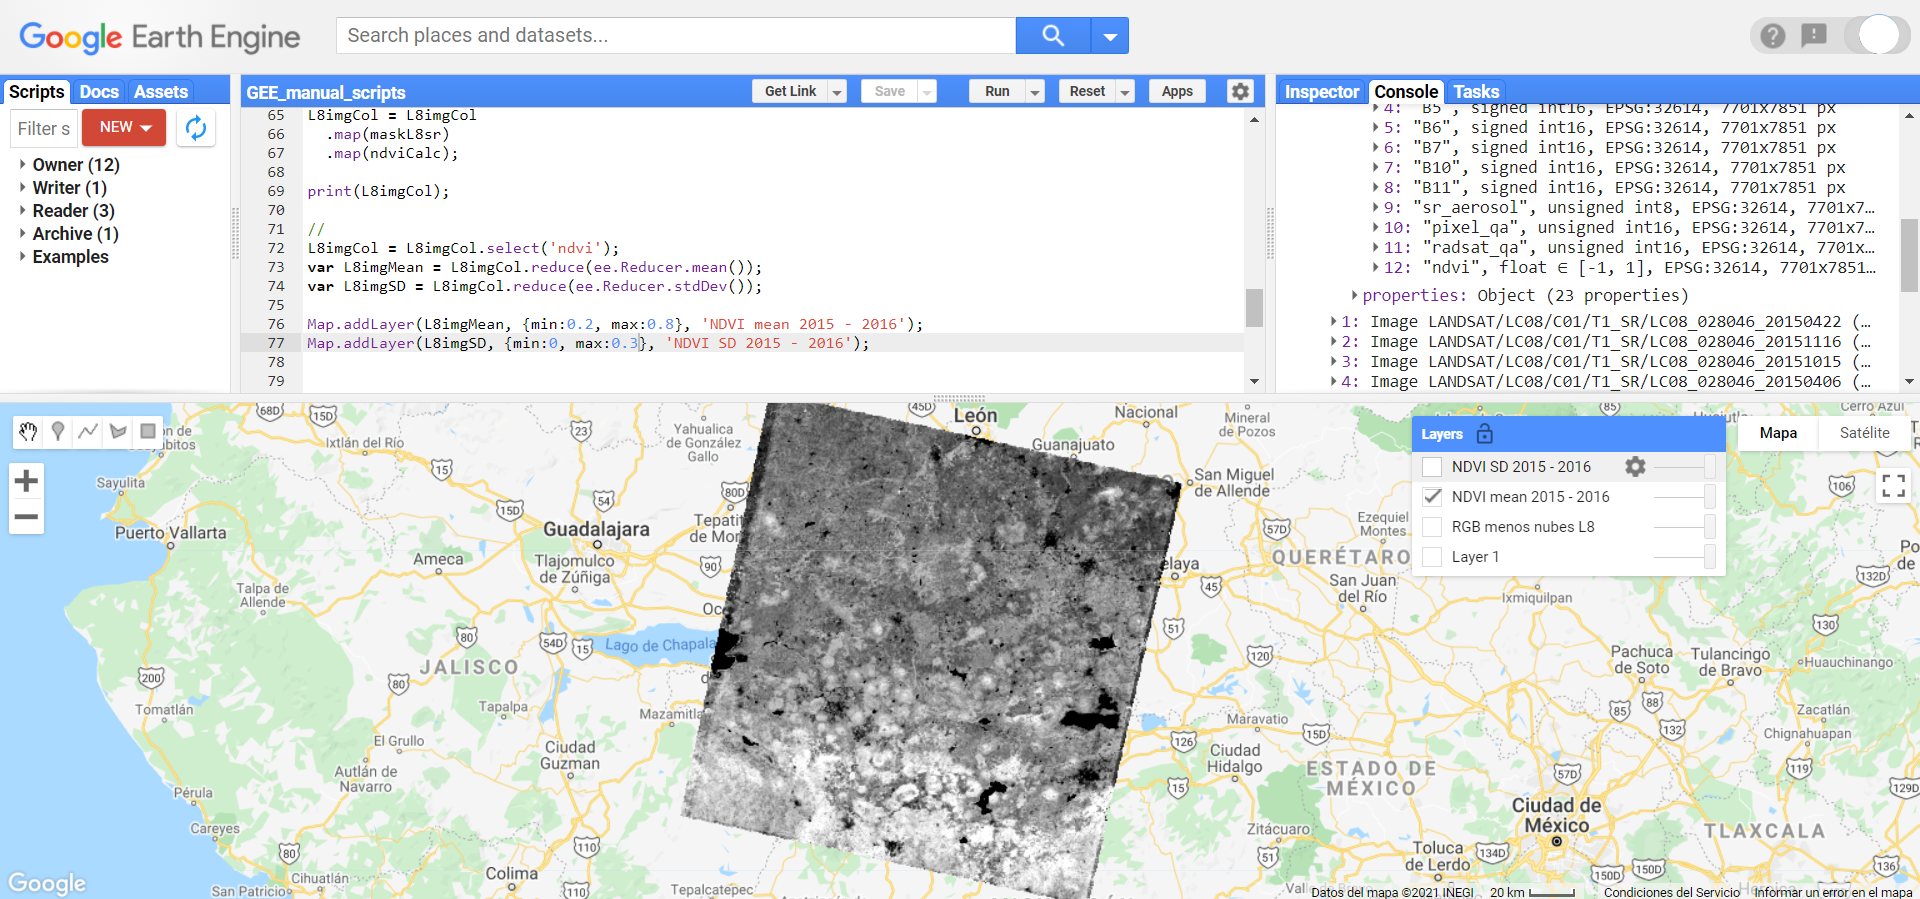Switch to the Console tab

[1406, 92]
